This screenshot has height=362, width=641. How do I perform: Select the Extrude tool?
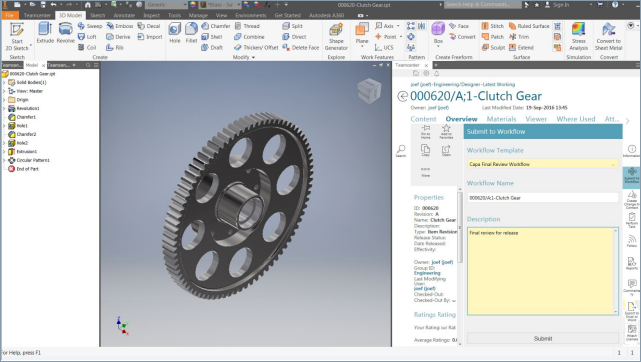coord(45,33)
